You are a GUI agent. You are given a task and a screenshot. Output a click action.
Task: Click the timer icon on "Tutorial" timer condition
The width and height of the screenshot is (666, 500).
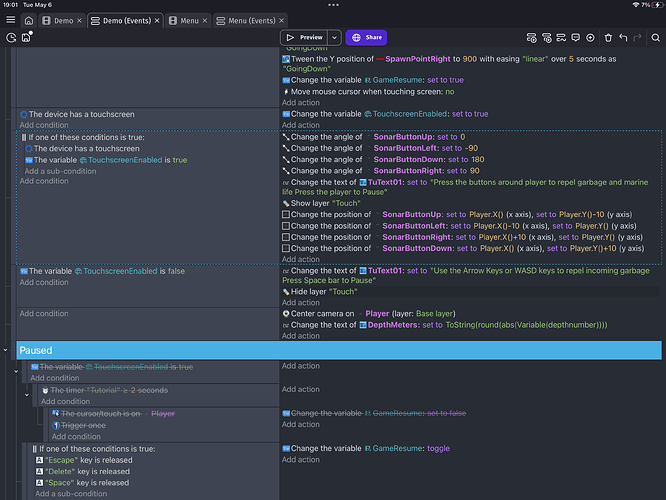pos(45,390)
